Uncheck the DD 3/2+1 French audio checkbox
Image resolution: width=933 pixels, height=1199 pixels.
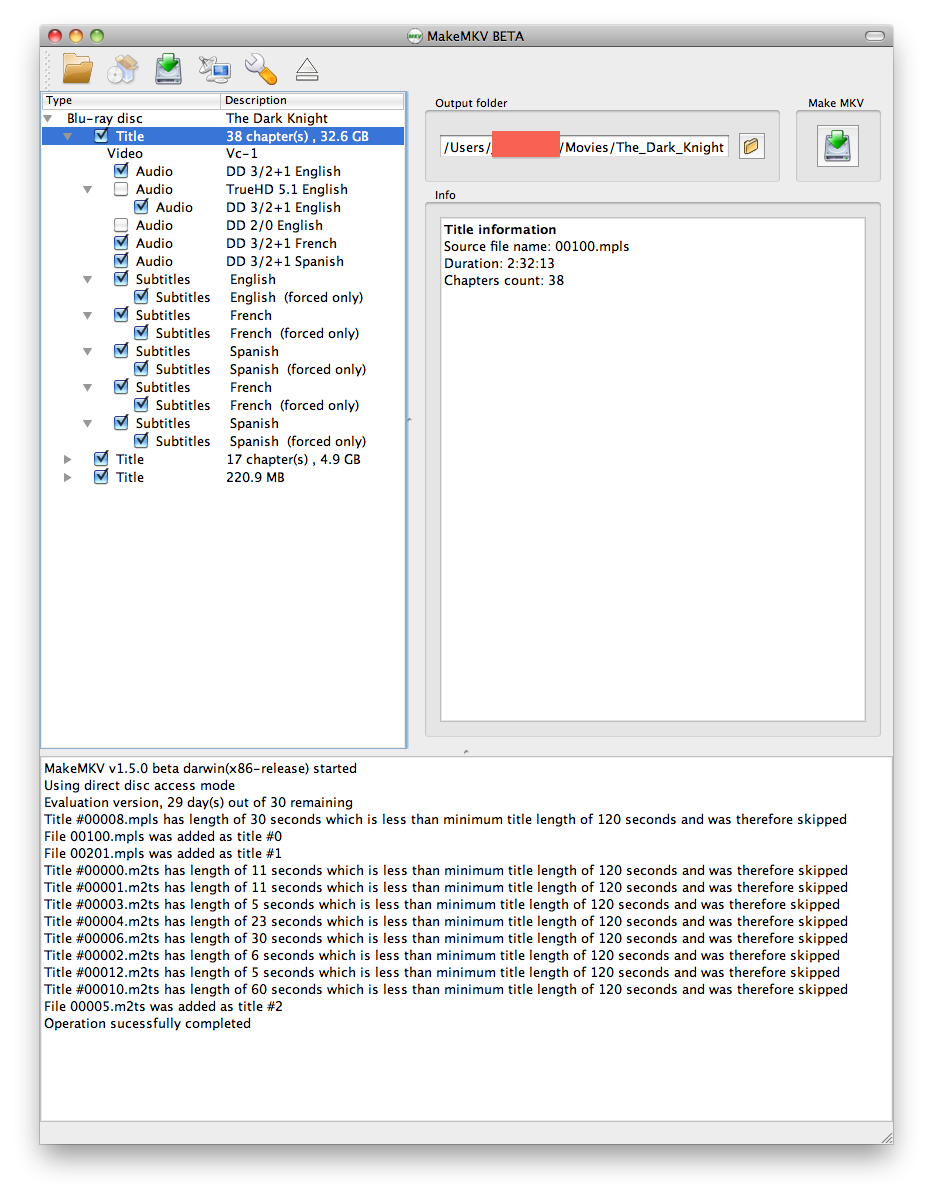click(121, 242)
